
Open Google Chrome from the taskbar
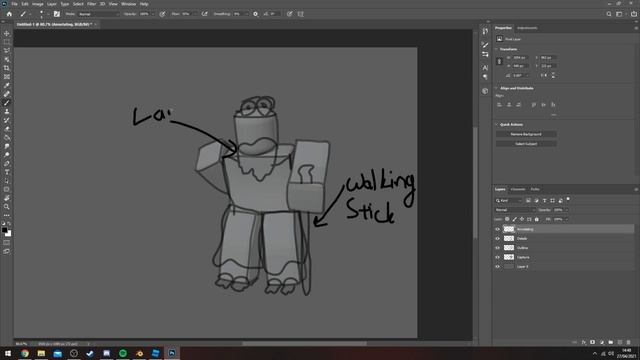[x=25, y=353]
